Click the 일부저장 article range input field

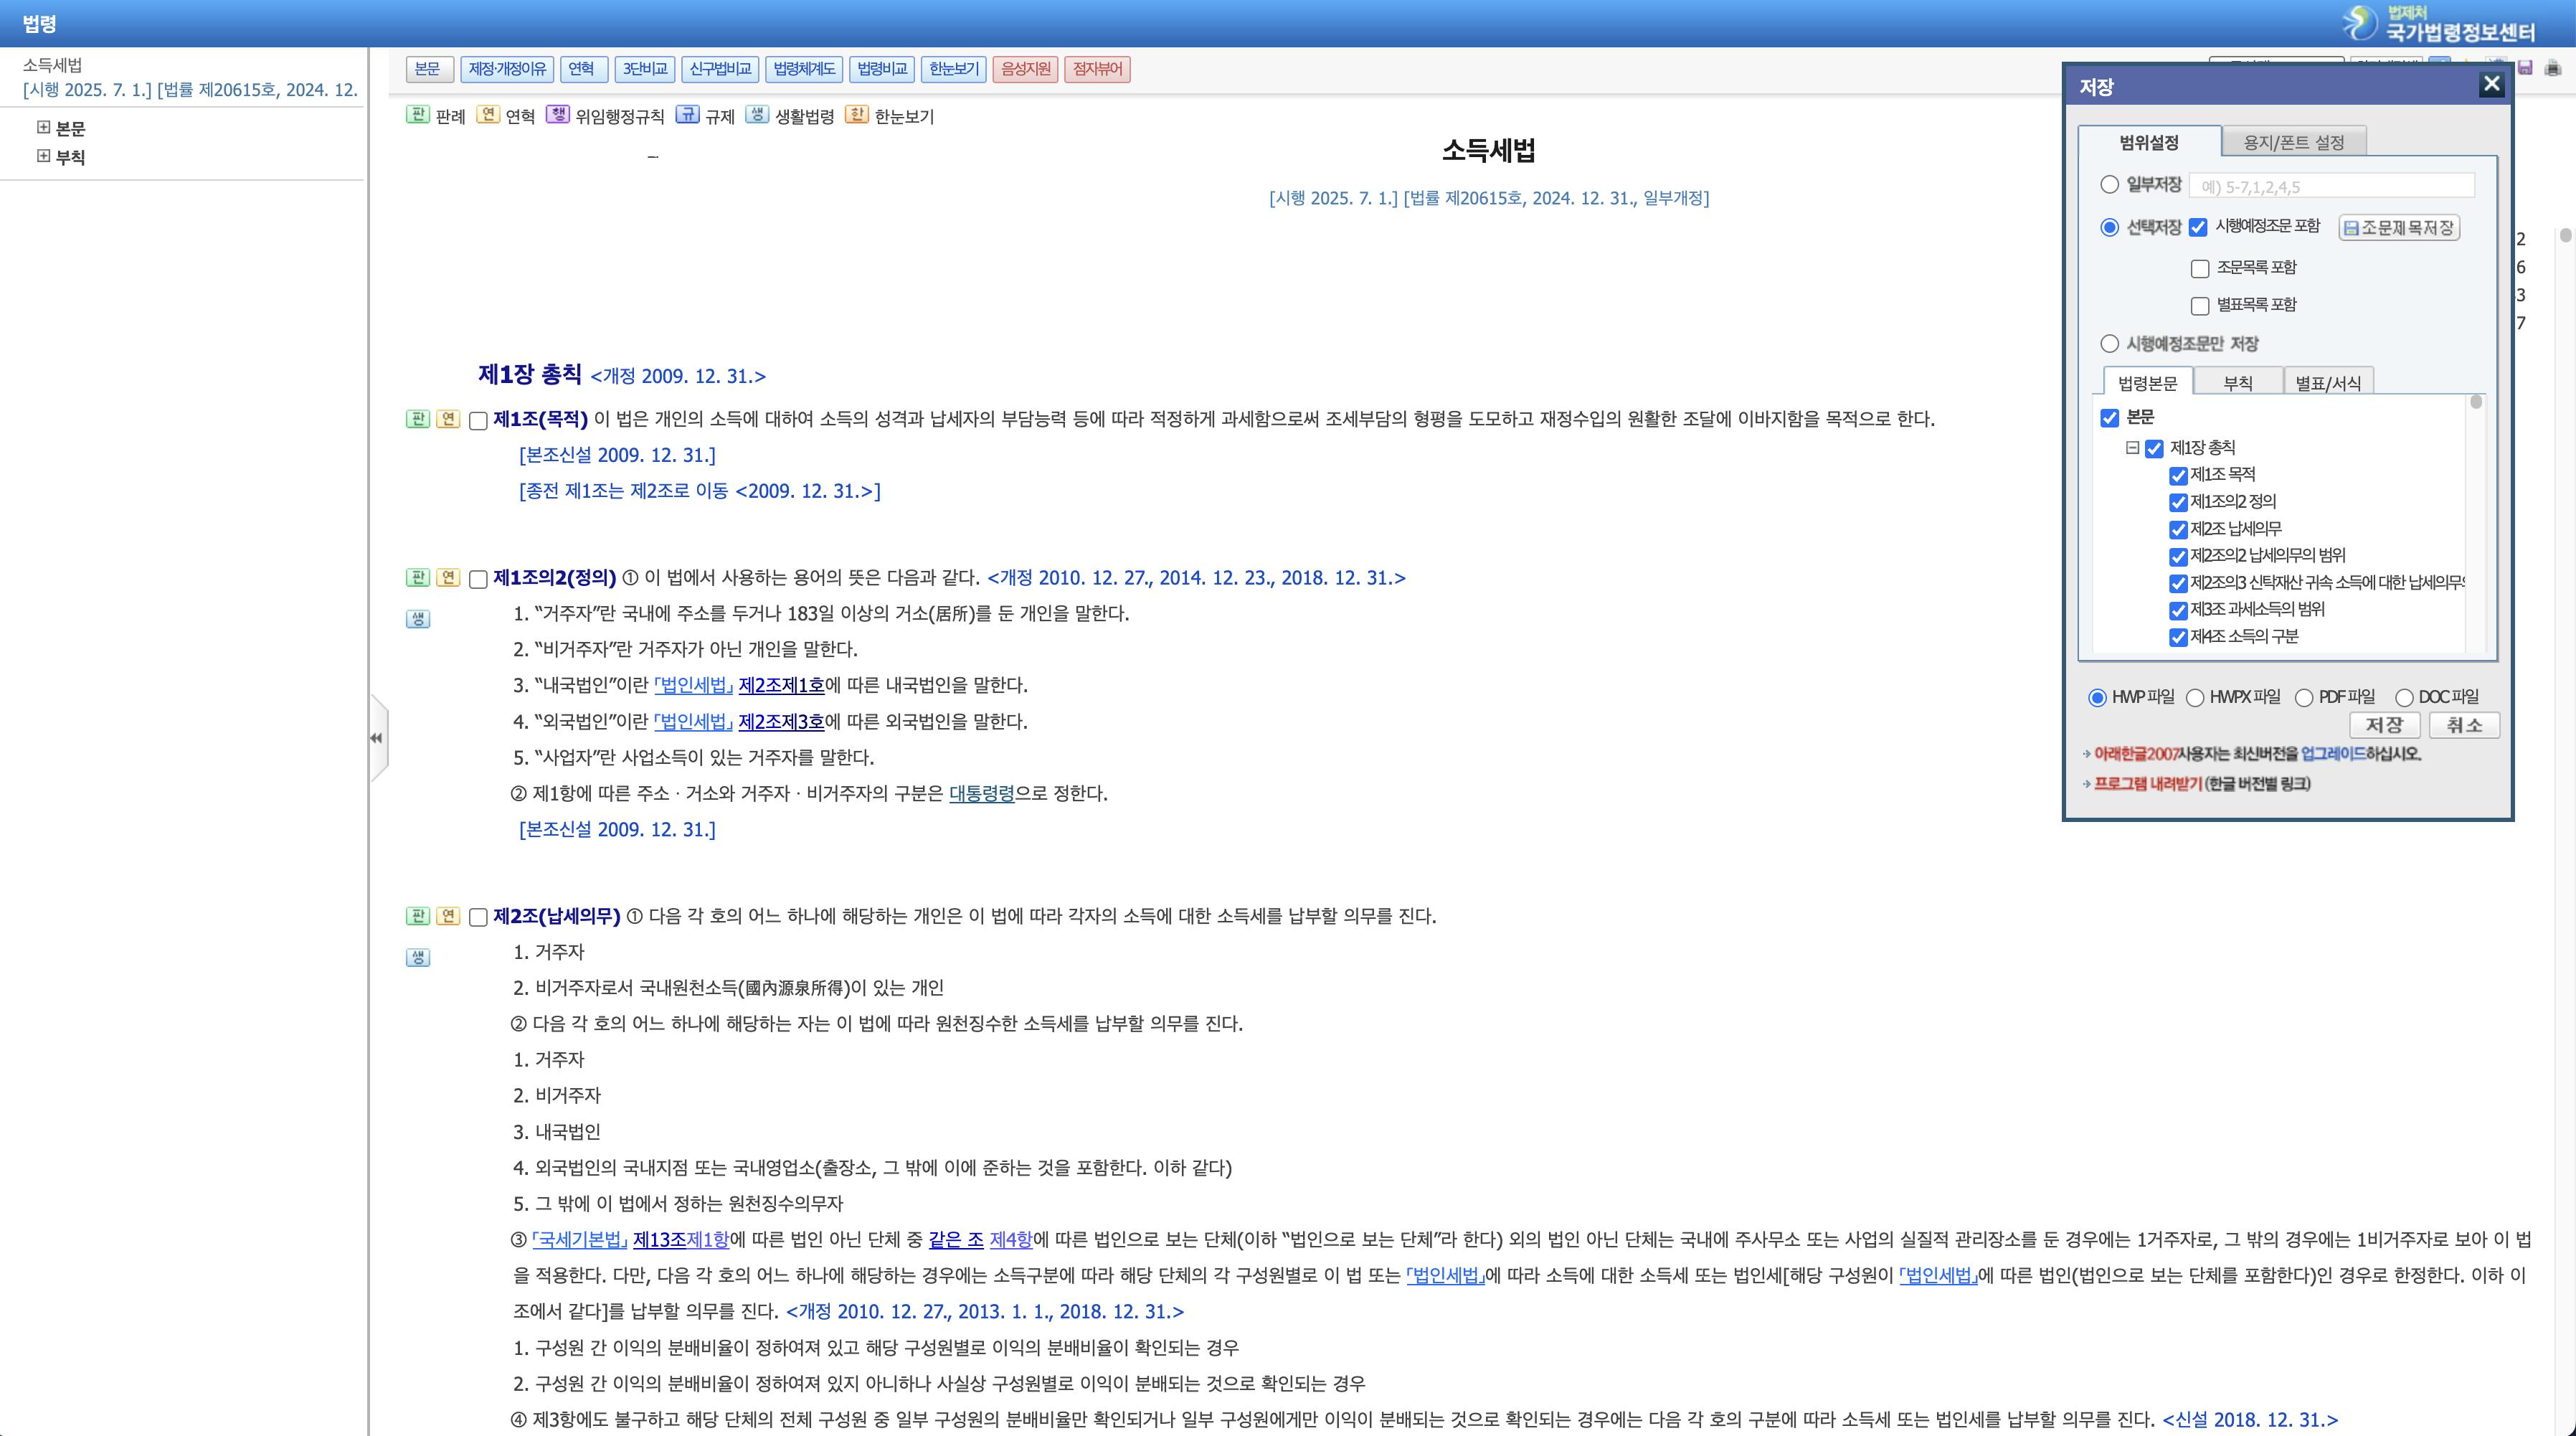tap(2332, 186)
